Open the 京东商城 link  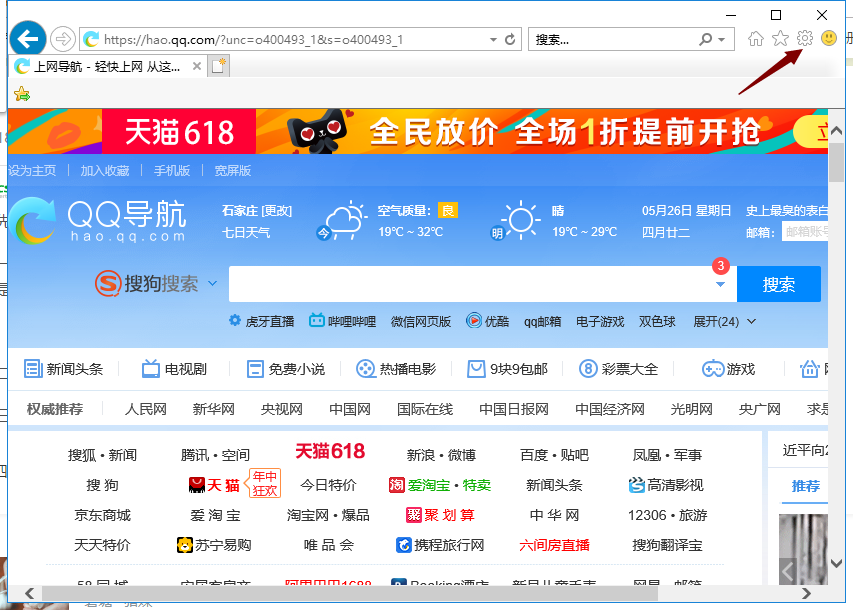coord(102,515)
